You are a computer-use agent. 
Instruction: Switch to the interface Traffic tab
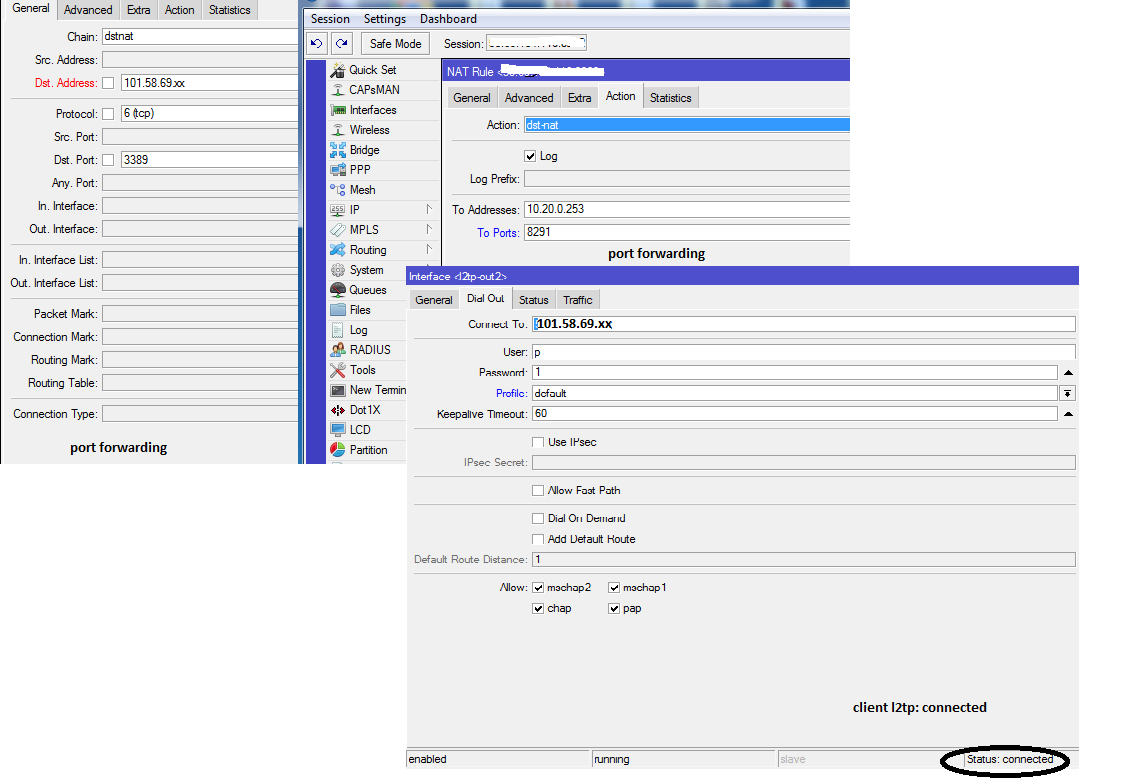tap(578, 300)
